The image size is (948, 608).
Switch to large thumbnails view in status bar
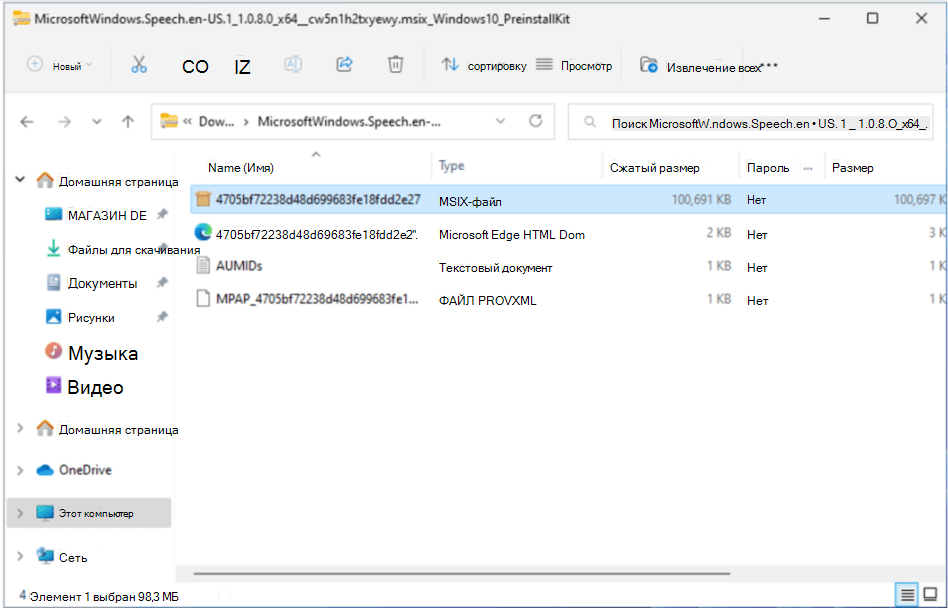click(931, 595)
